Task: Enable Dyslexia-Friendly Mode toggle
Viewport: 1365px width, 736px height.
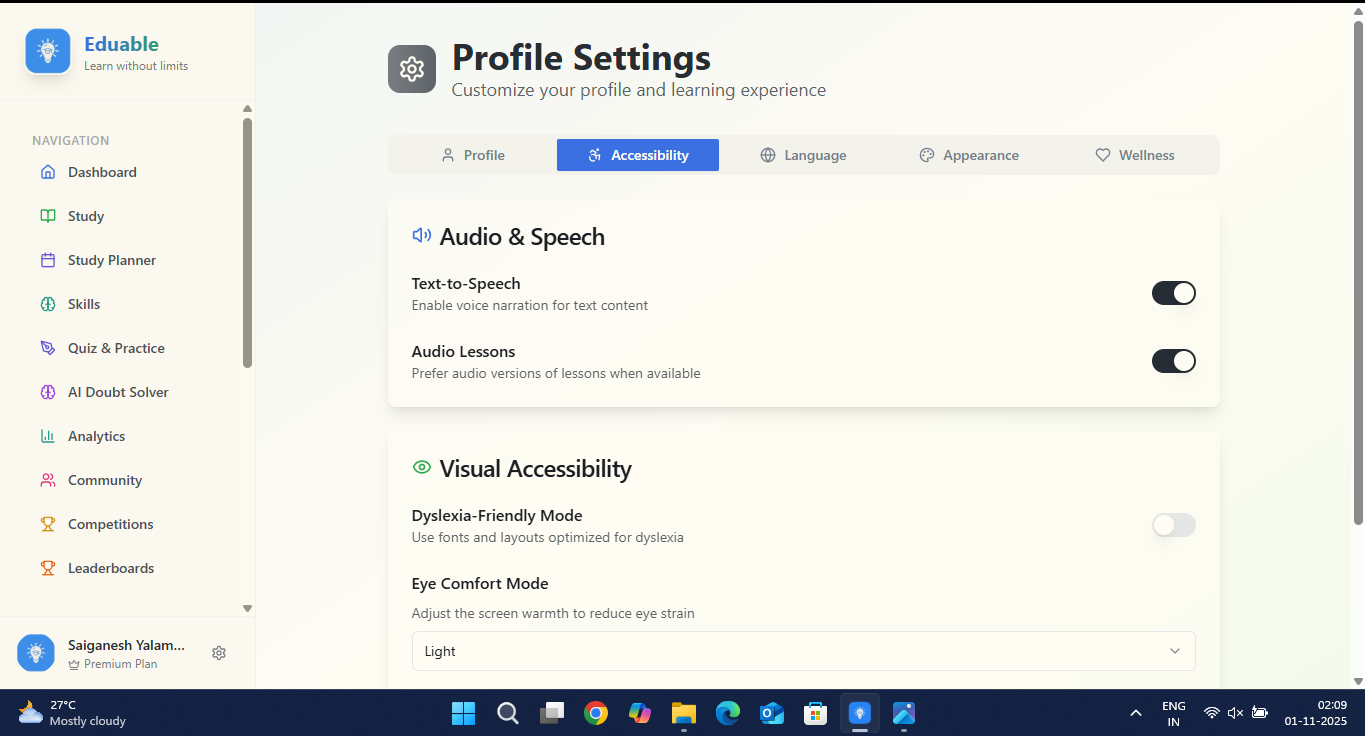Action: coord(1173,525)
